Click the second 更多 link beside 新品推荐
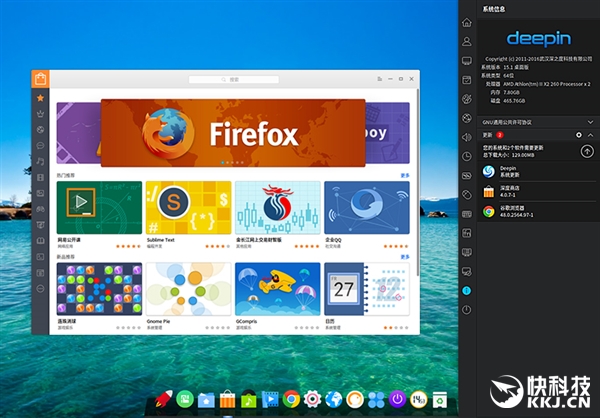 [x=405, y=257]
